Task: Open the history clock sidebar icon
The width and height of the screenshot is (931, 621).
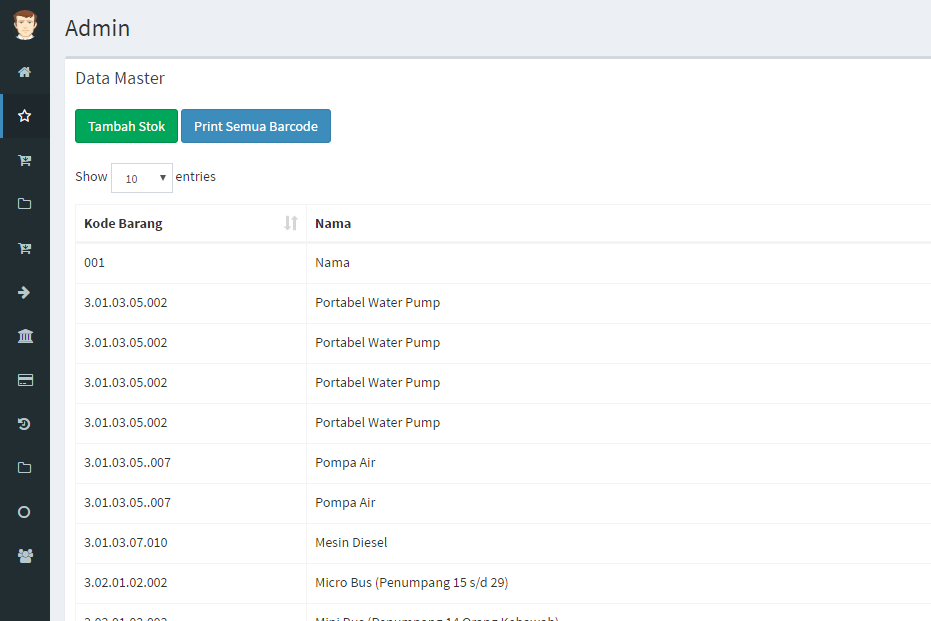Action: [x=24, y=424]
